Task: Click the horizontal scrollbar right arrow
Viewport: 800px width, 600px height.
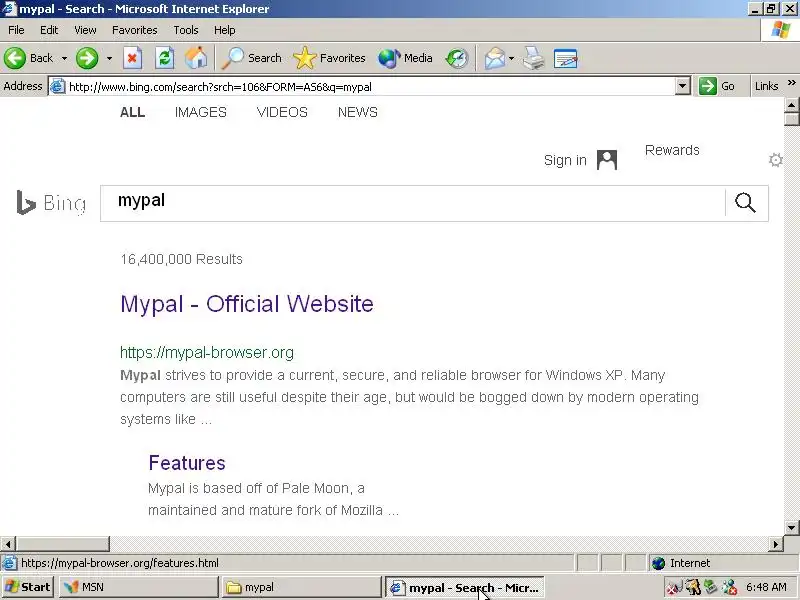Action: (776, 544)
